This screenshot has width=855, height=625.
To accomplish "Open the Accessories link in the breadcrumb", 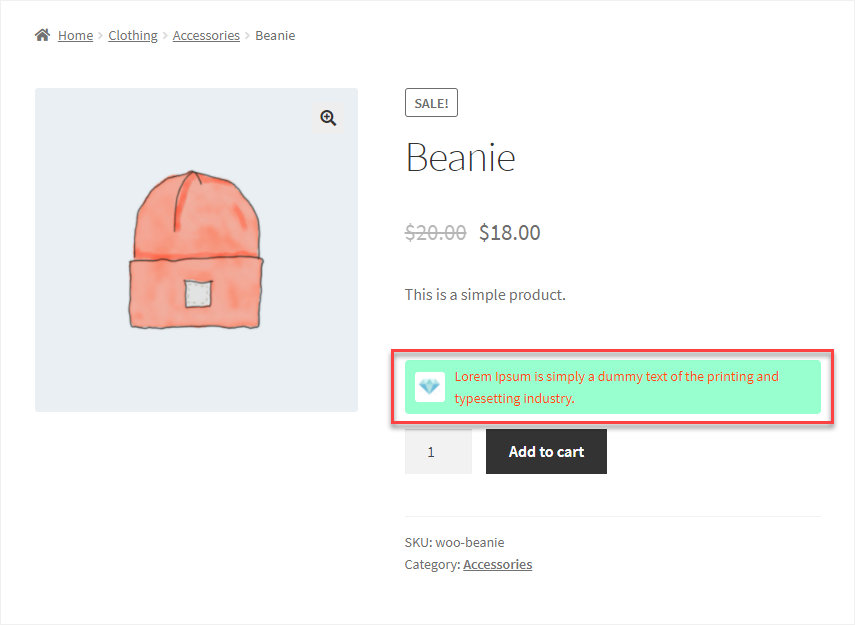I will tap(206, 35).
